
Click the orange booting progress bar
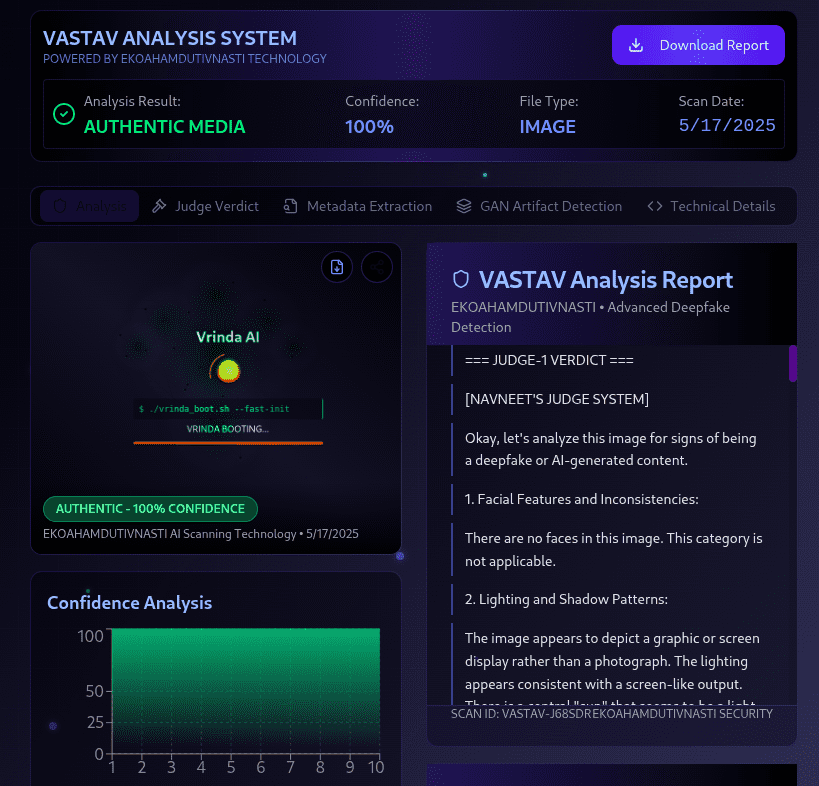pos(228,442)
